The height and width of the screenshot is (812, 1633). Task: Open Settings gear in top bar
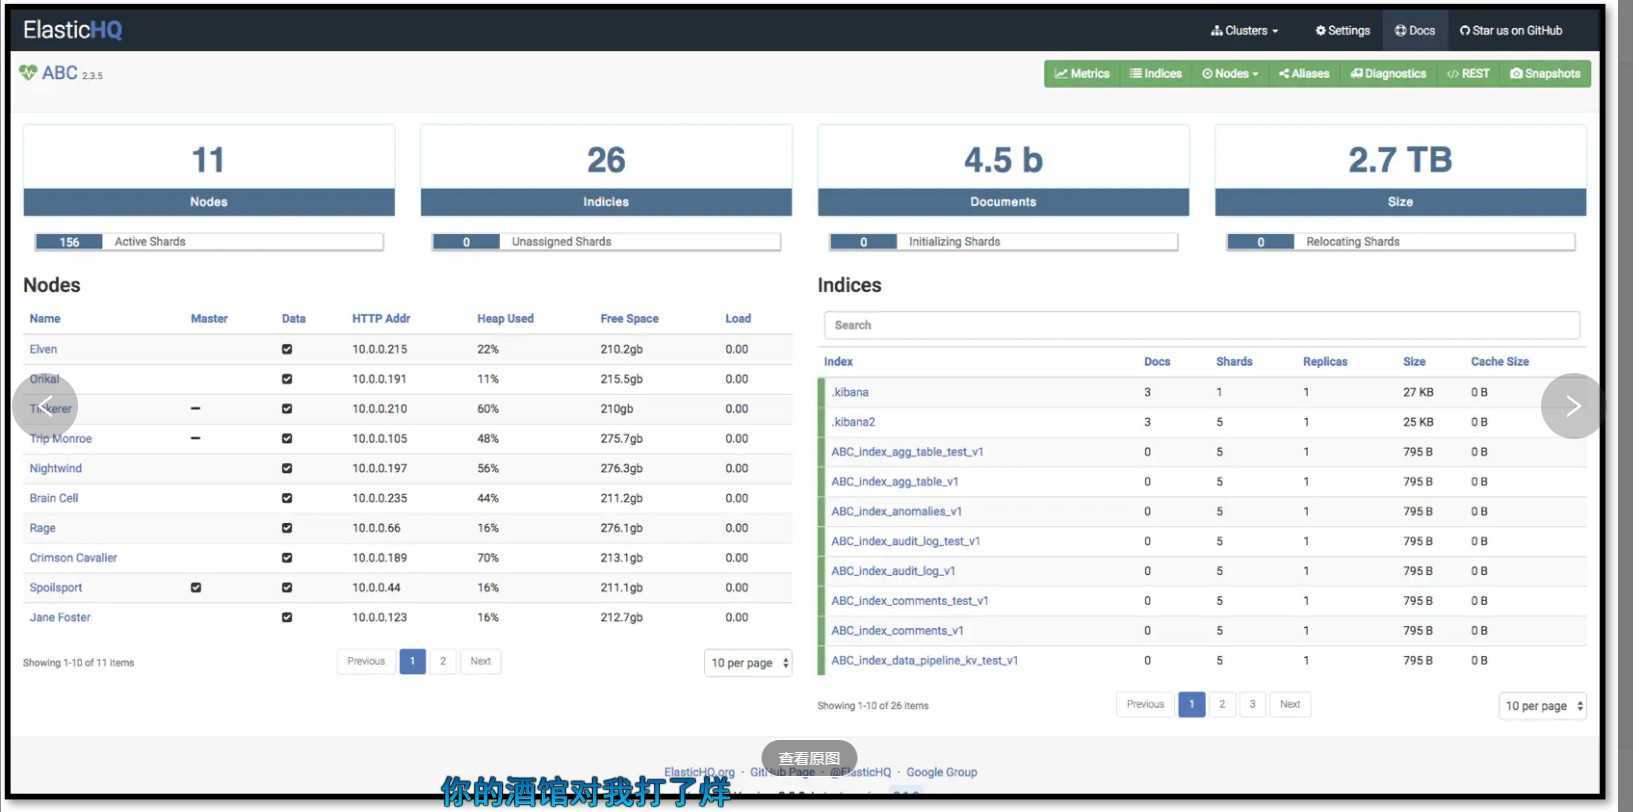[x=1342, y=31]
